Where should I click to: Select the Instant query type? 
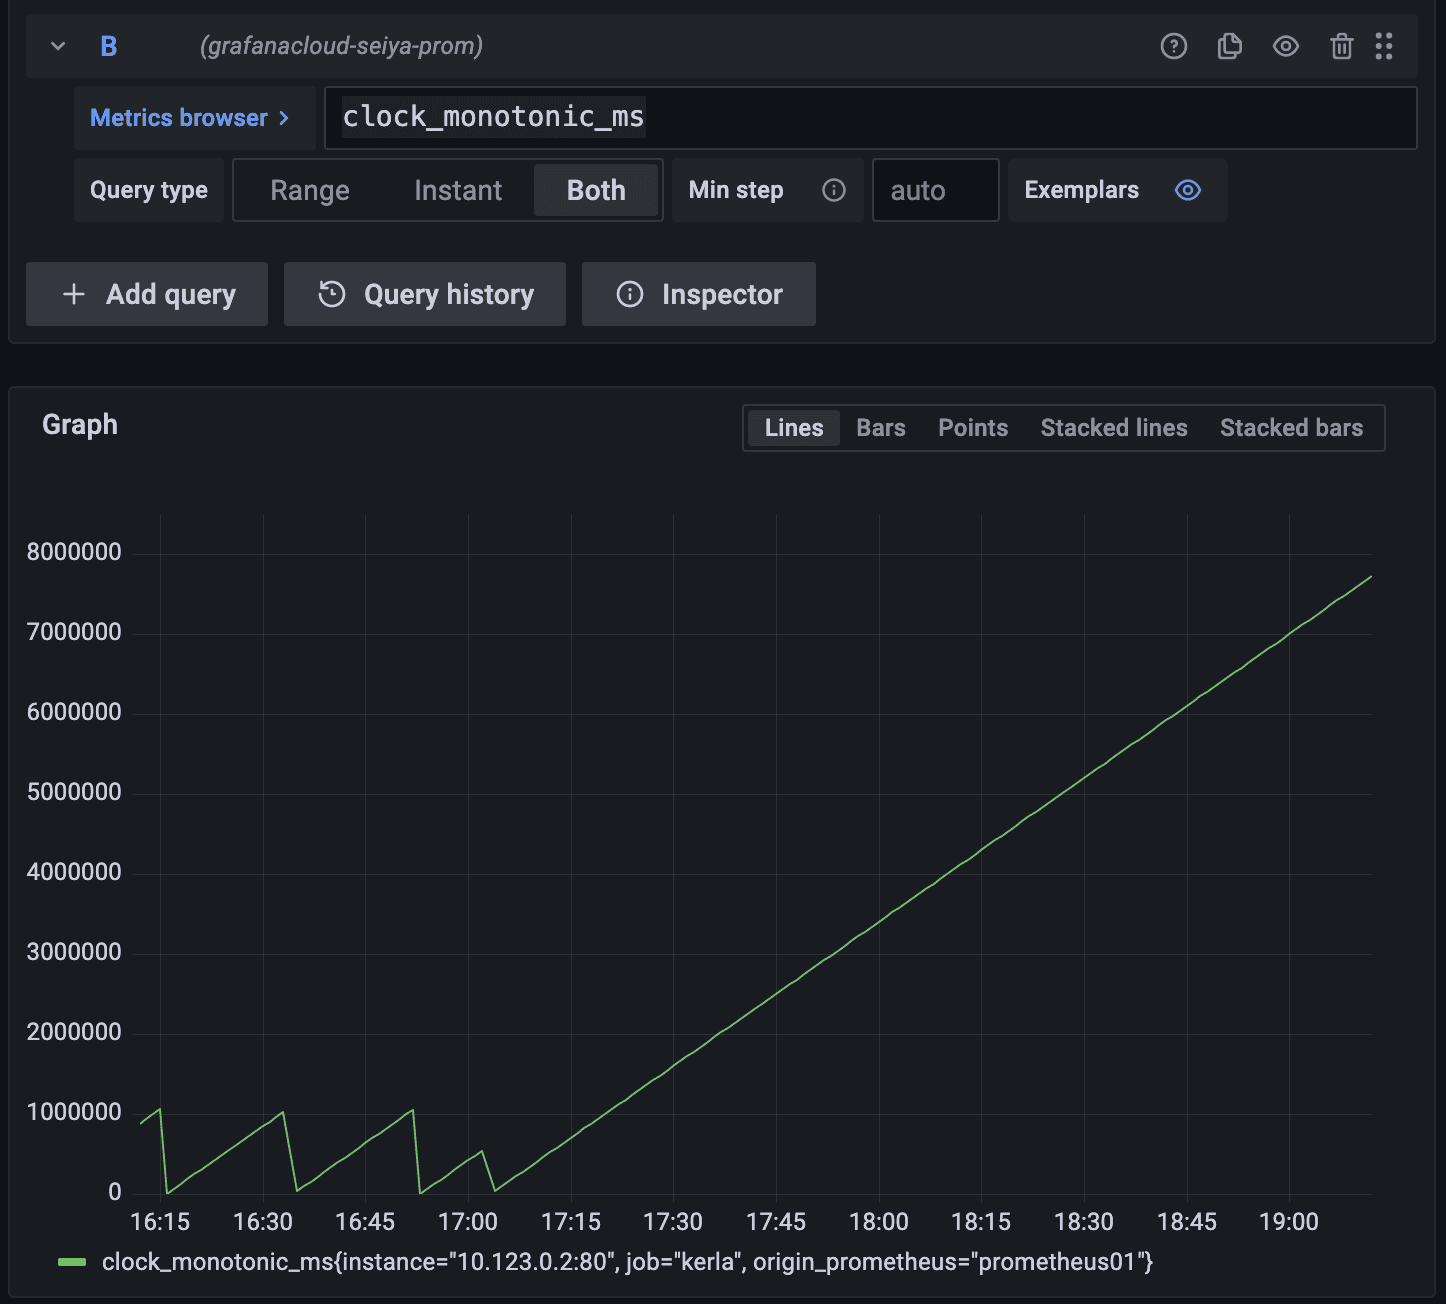point(458,190)
